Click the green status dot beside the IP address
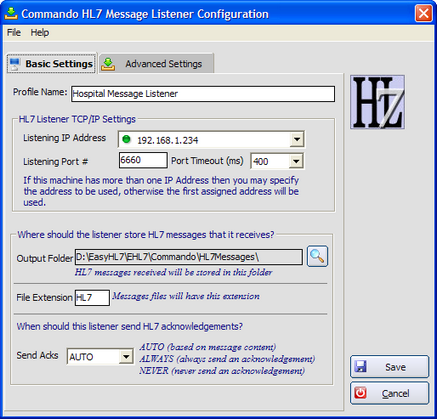 126,139
